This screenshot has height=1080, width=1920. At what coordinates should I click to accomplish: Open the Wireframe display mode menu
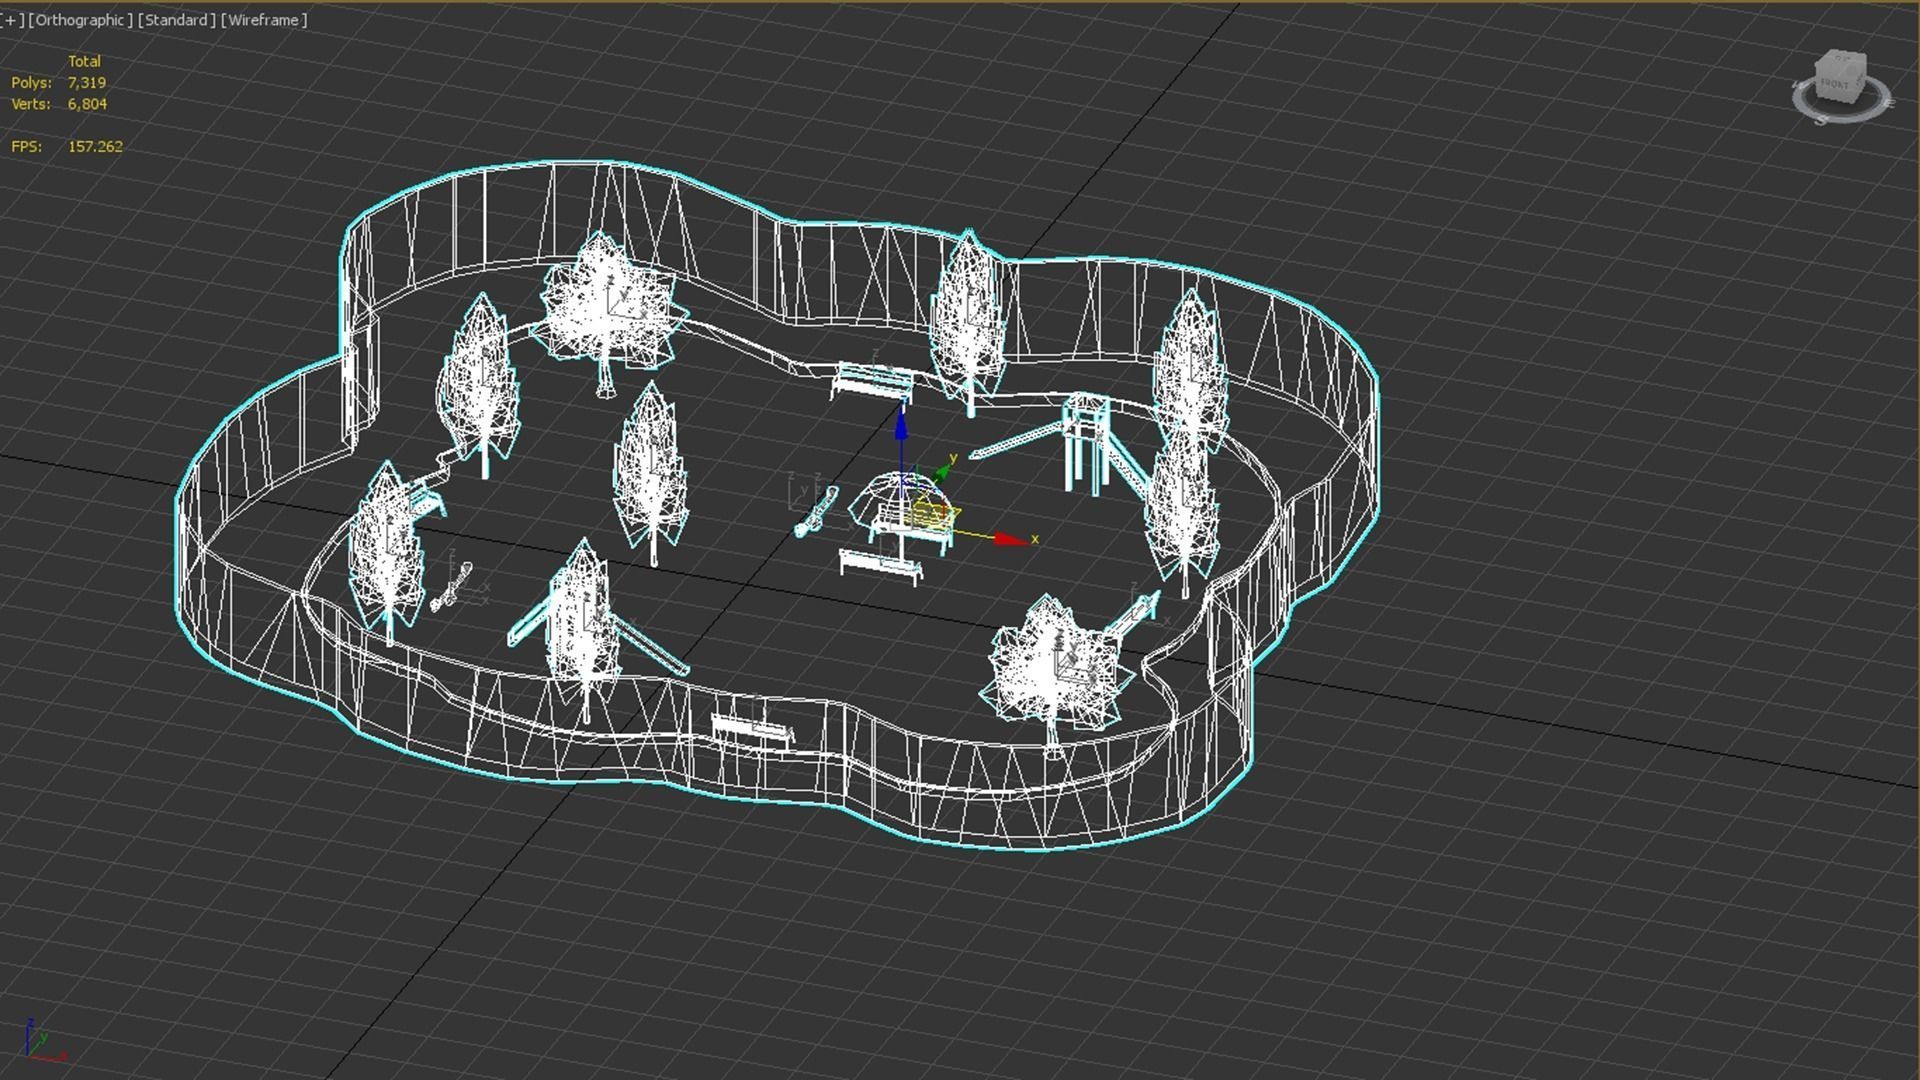(x=264, y=20)
